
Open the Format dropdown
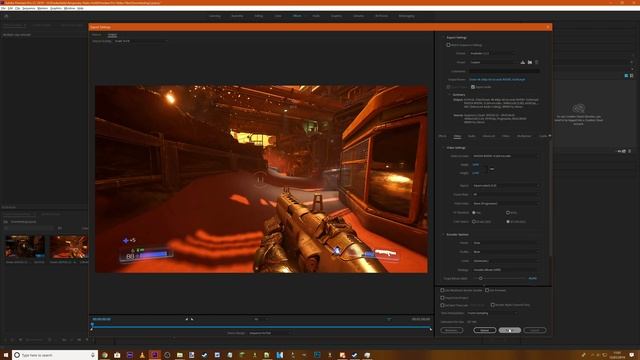point(492,53)
